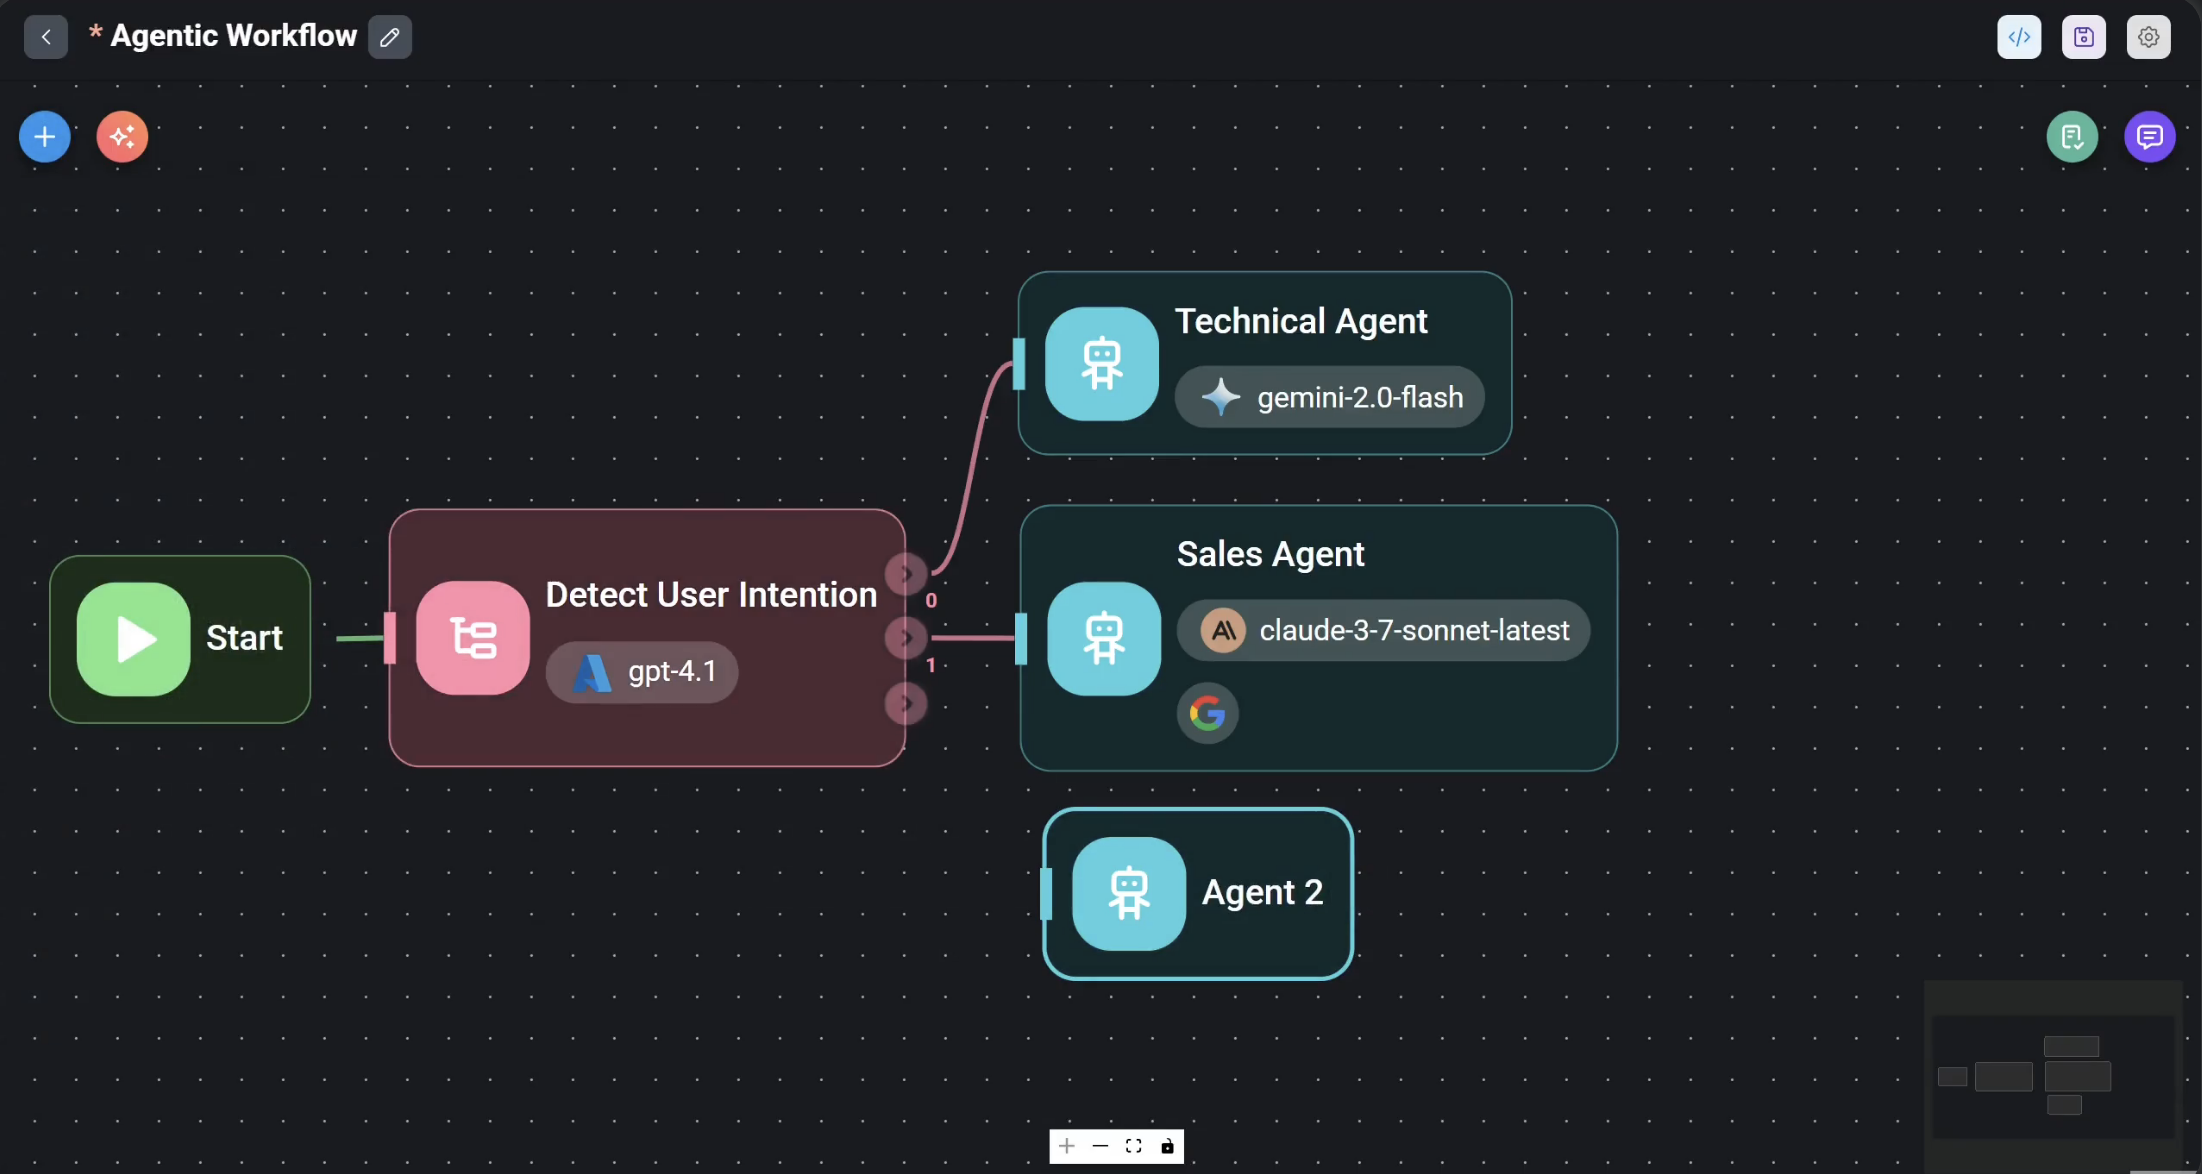Save the workflow with the disk icon
The width and height of the screenshot is (2202, 1174).
[x=2083, y=37]
